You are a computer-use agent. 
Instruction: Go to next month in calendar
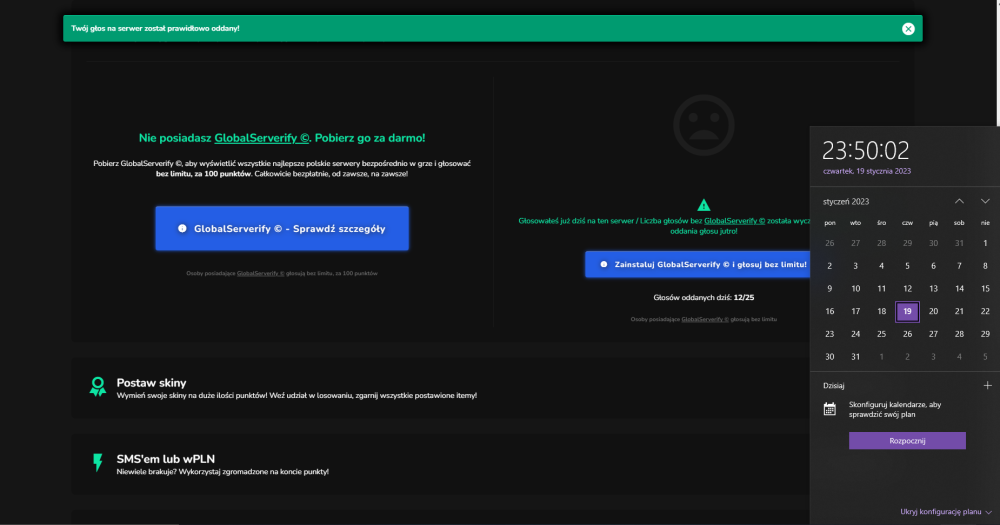985,201
